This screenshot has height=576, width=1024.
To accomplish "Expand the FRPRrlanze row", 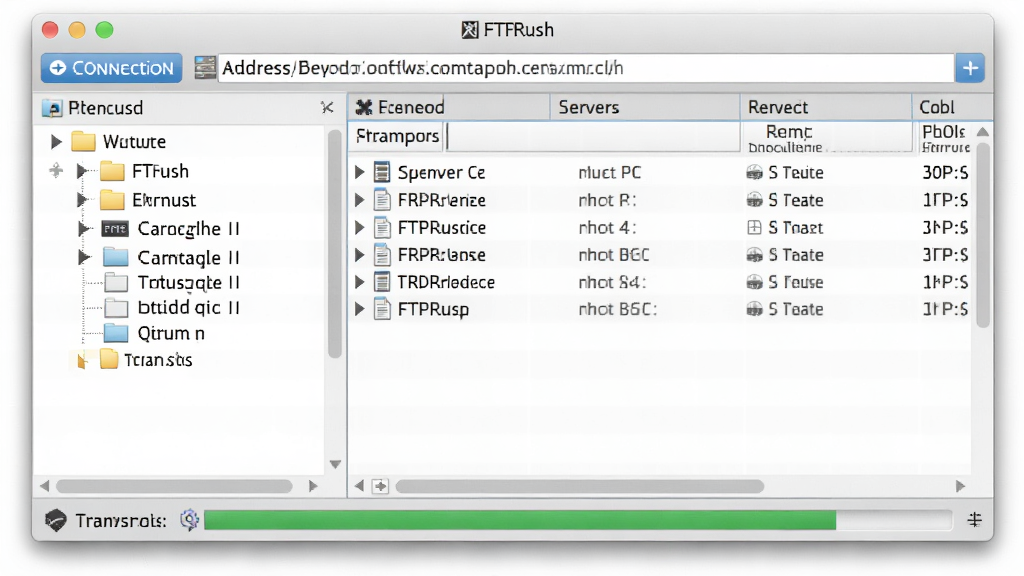I will pos(359,200).
